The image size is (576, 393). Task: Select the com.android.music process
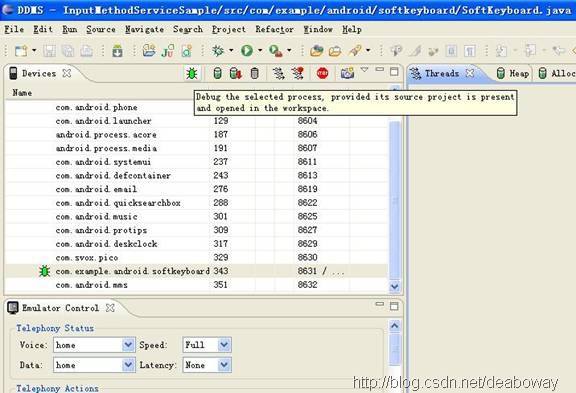click(197, 216)
